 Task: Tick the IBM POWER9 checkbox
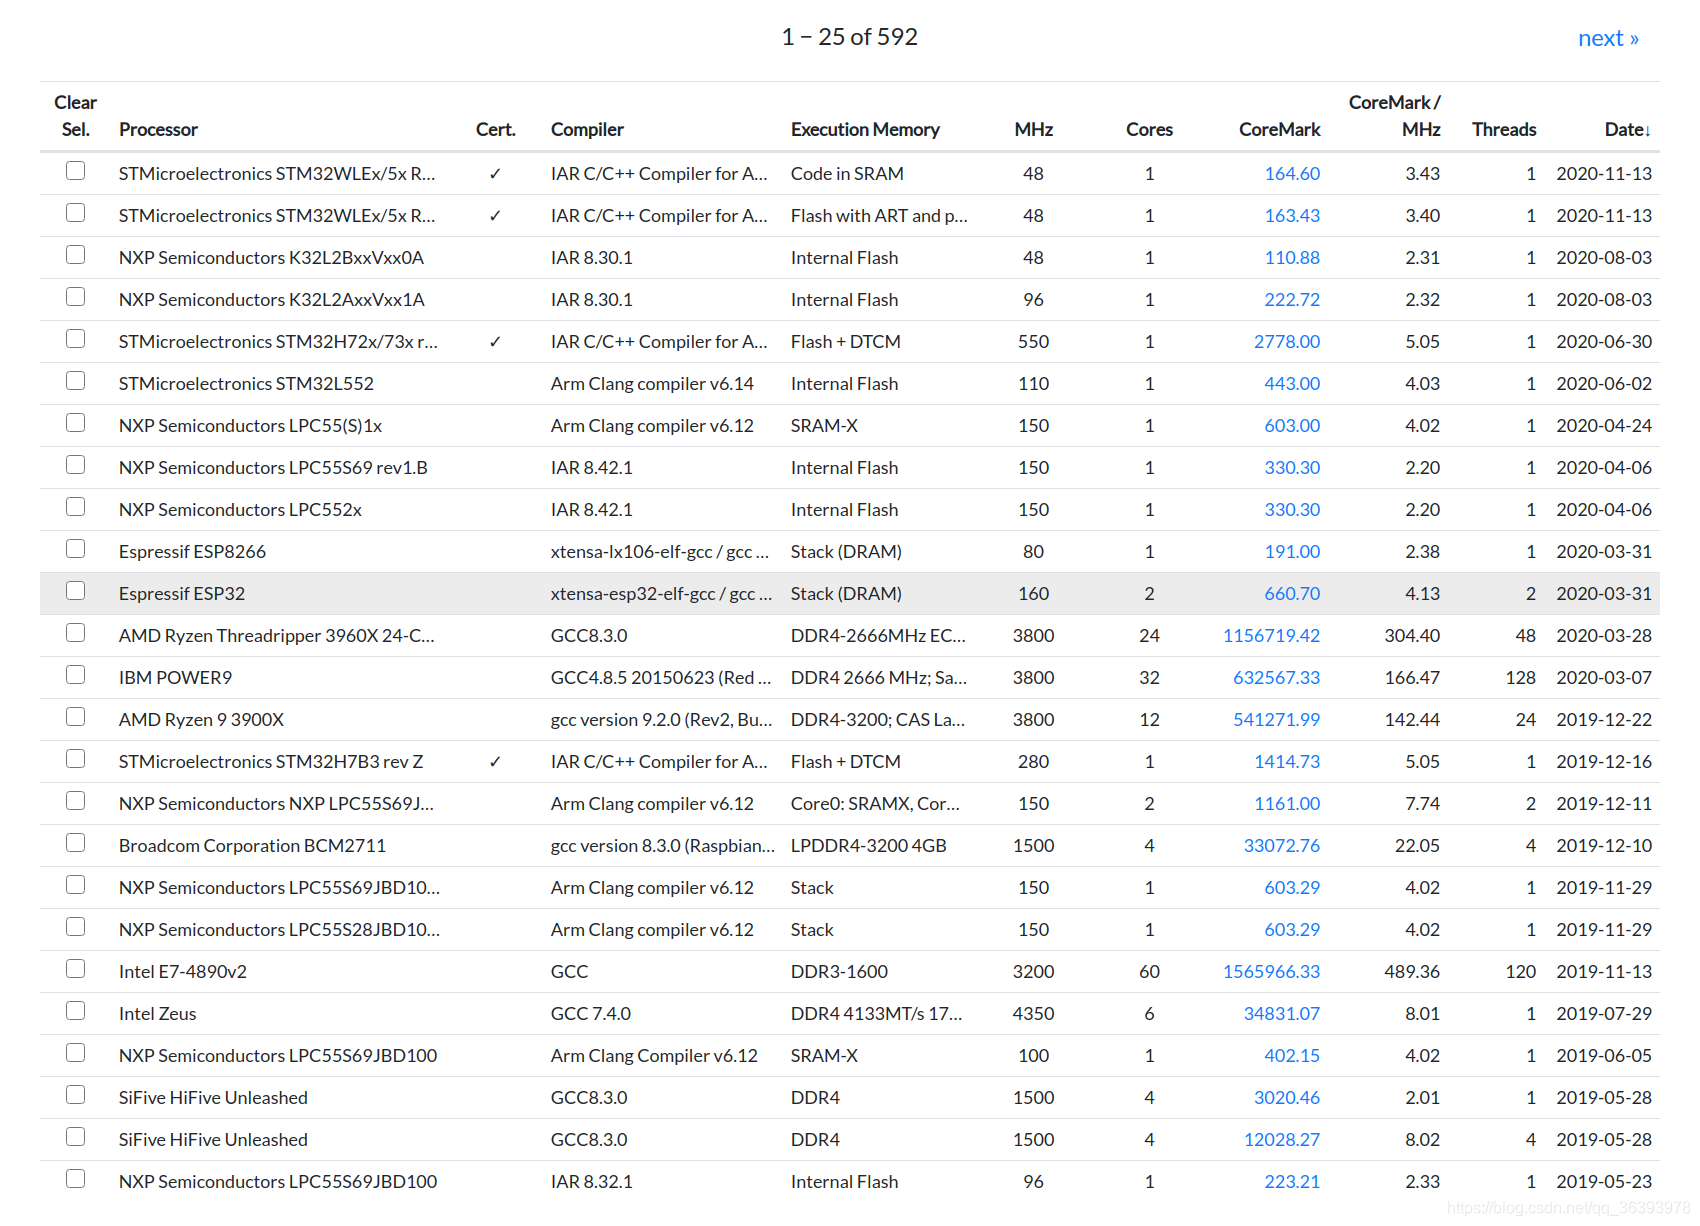(x=75, y=675)
